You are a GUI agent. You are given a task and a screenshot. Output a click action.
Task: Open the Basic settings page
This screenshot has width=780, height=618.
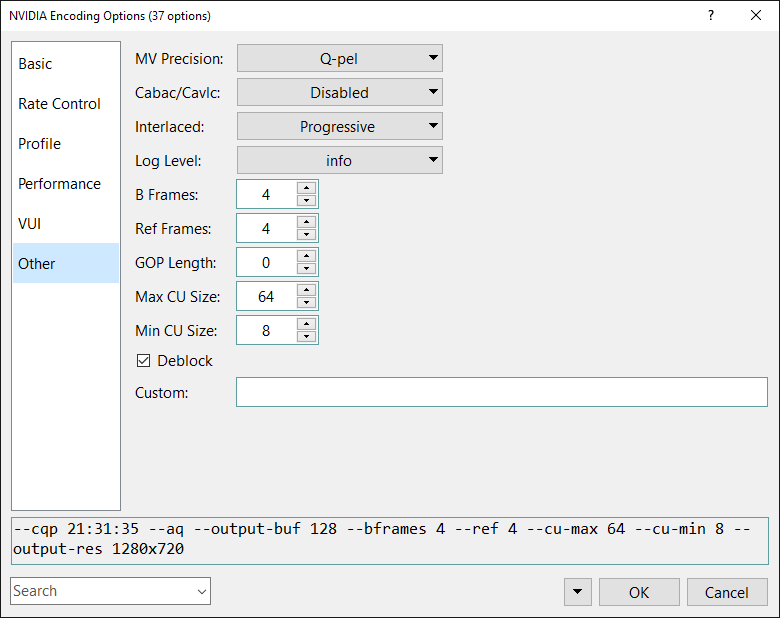pos(66,64)
